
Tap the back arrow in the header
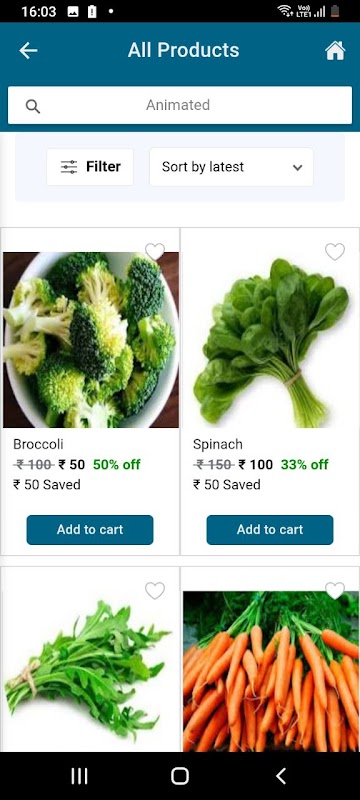(x=28, y=50)
